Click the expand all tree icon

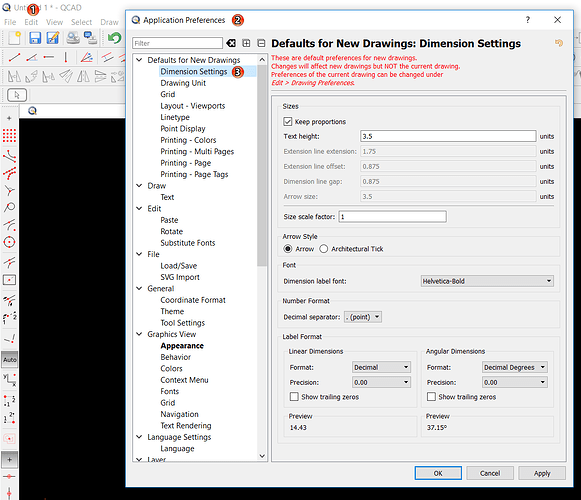[x=246, y=43]
